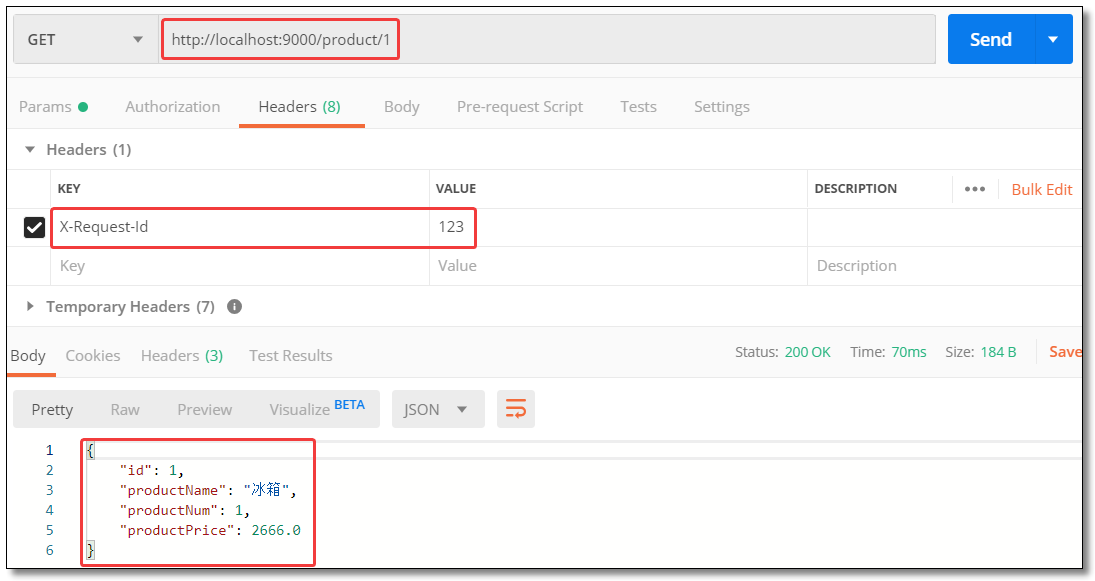Viewport: 1095px width, 581px height.
Task: Open Bulk Edit for headers
Action: (x=1041, y=189)
